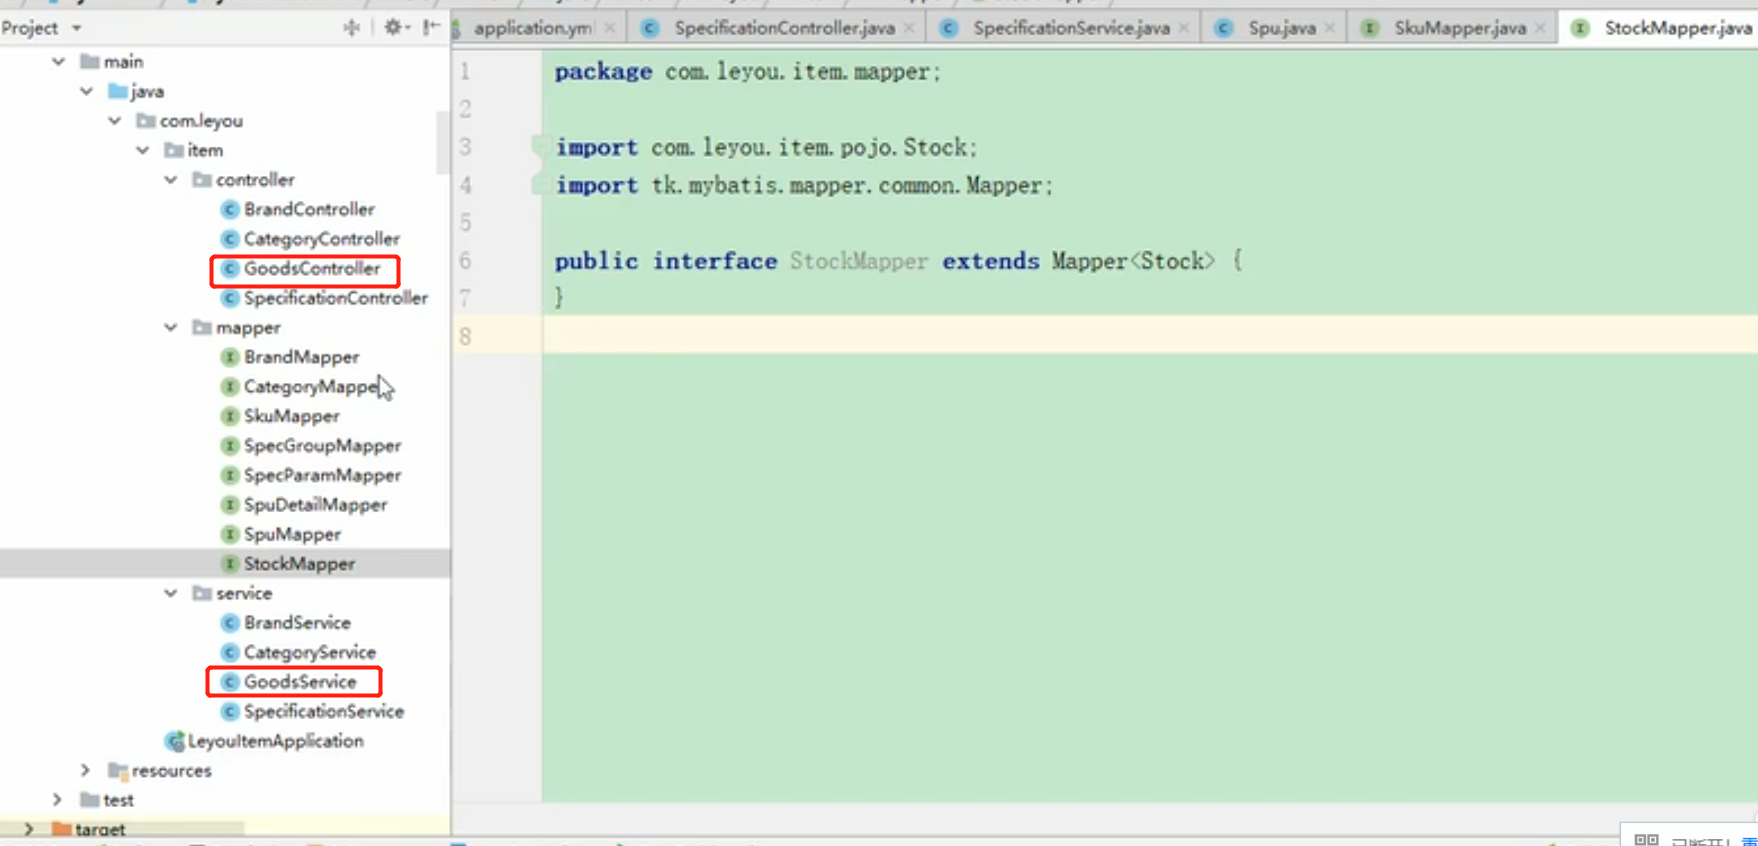Click the CategoryService class icon
The width and height of the screenshot is (1758, 846).
coord(230,652)
